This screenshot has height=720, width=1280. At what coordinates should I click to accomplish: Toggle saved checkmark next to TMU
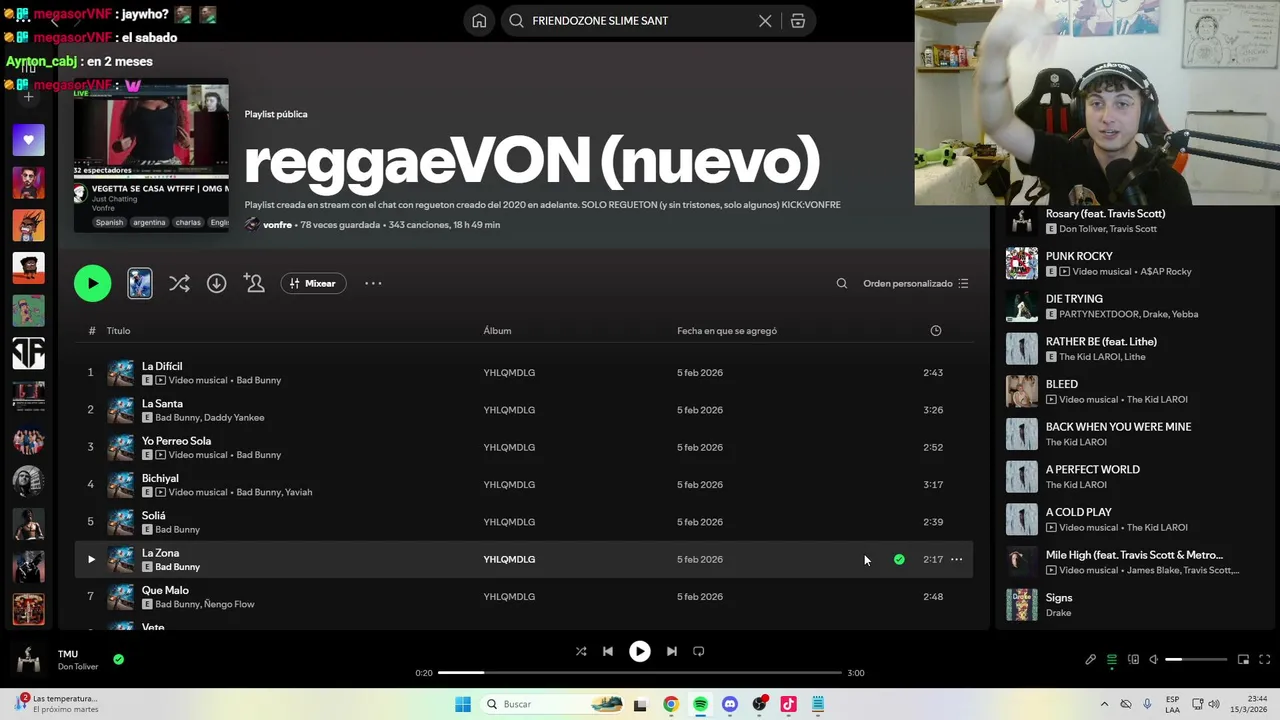(119, 660)
